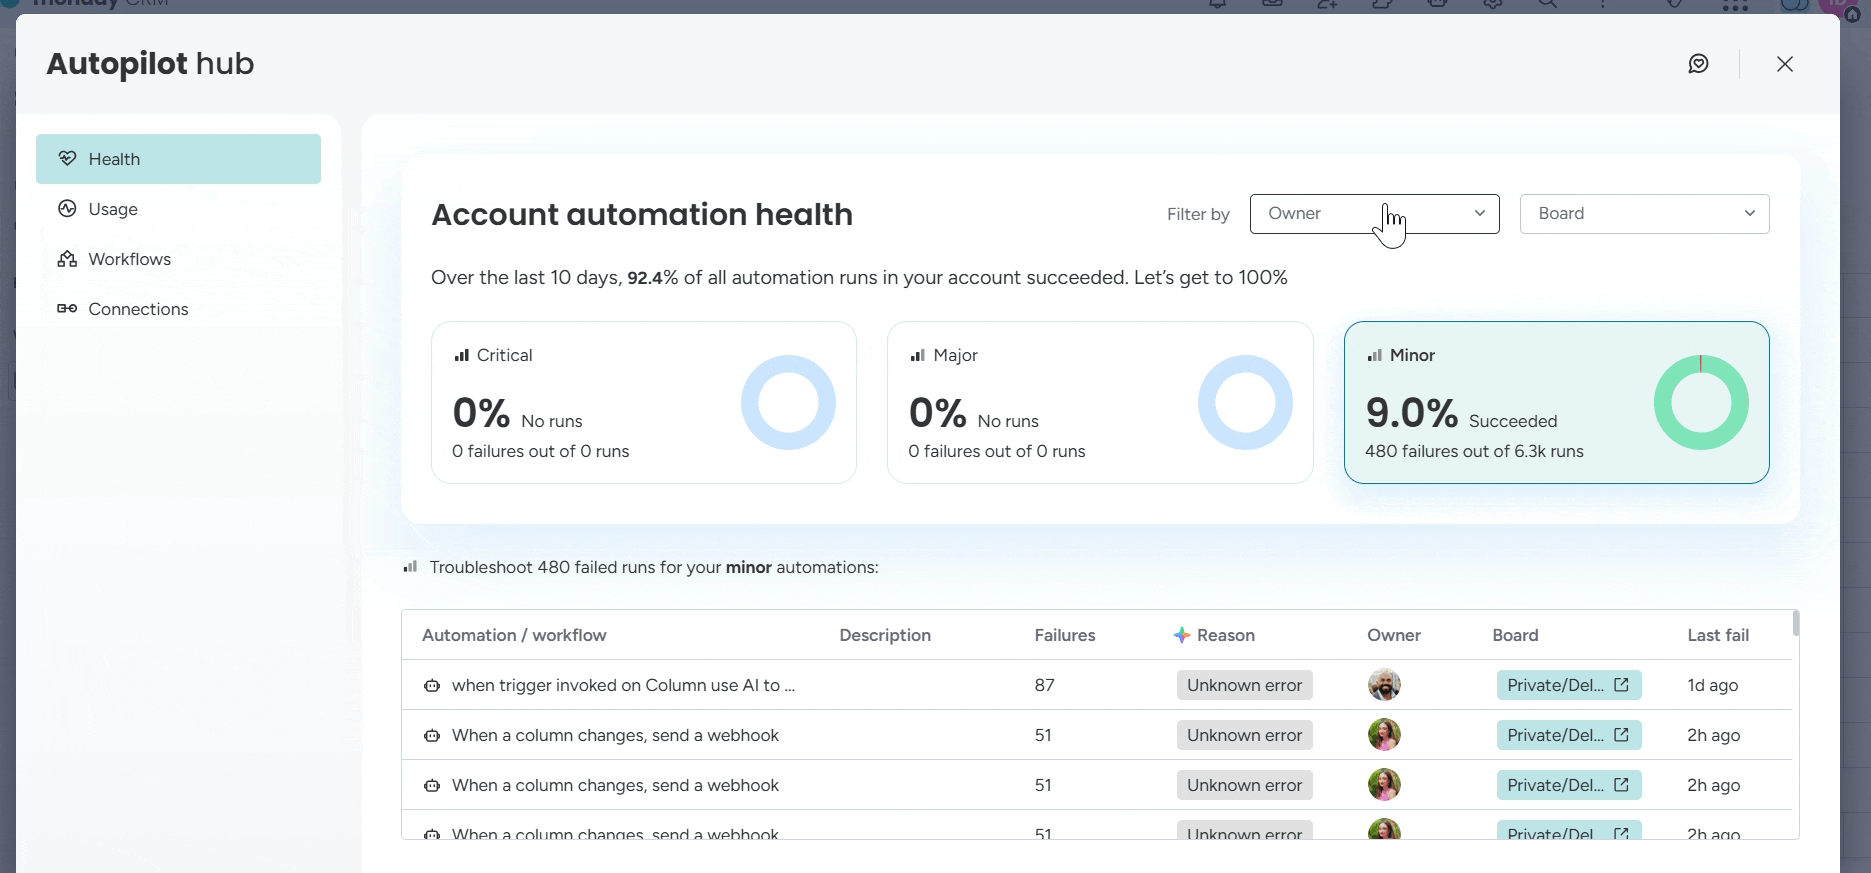The width and height of the screenshot is (1871, 873).
Task: Click the Automation / workflow column header
Action: point(514,635)
